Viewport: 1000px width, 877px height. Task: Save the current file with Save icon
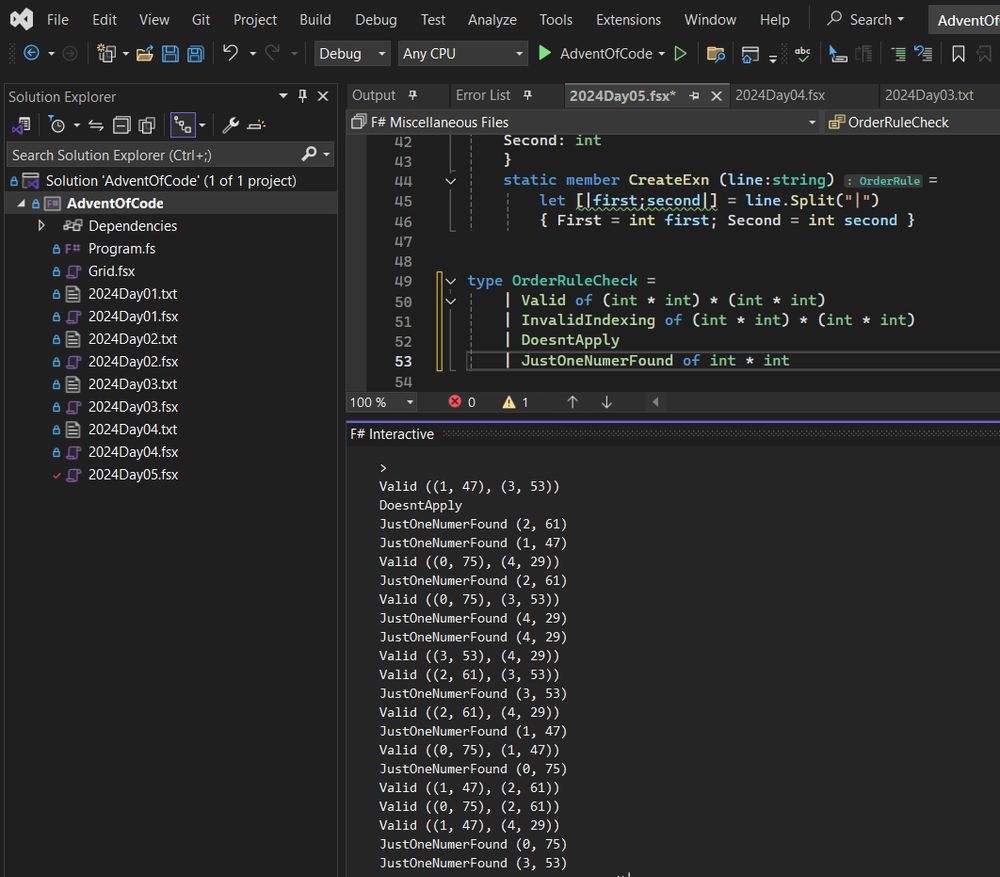pyautogui.click(x=170, y=54)
